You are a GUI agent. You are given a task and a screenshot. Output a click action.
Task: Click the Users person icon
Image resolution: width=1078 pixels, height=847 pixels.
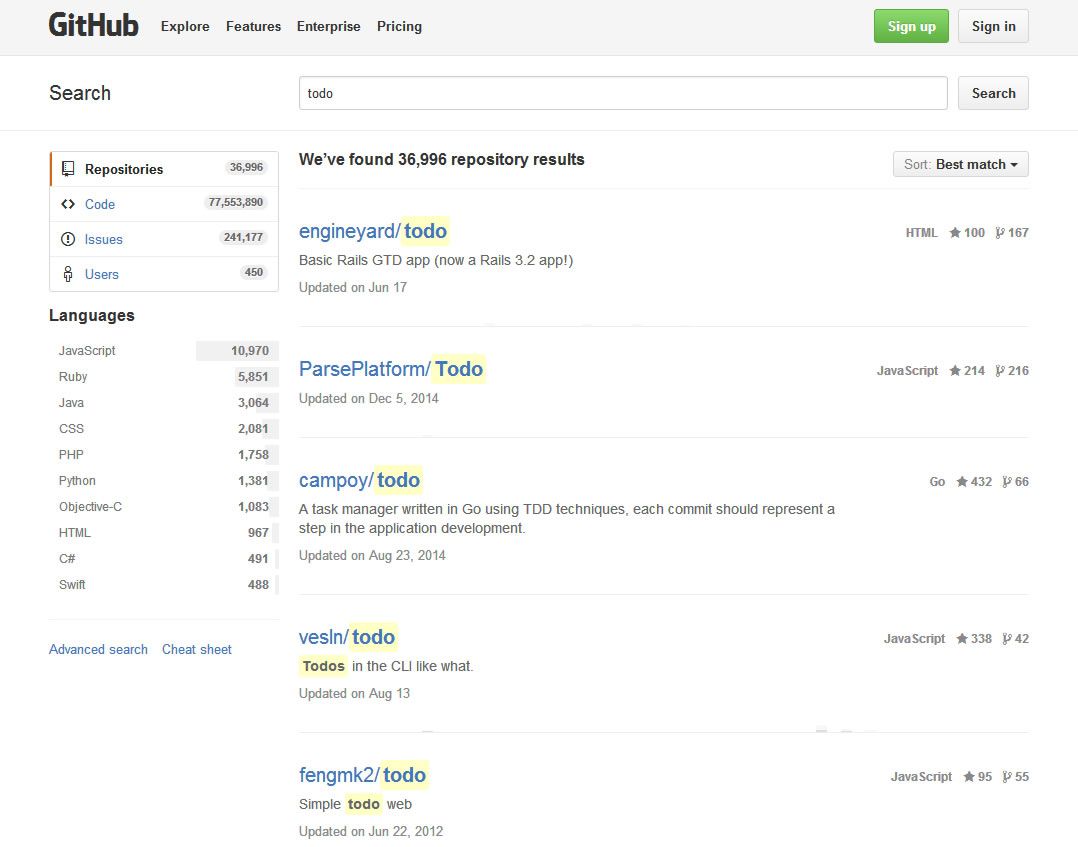pyautogui.click(x=67, y=274)
